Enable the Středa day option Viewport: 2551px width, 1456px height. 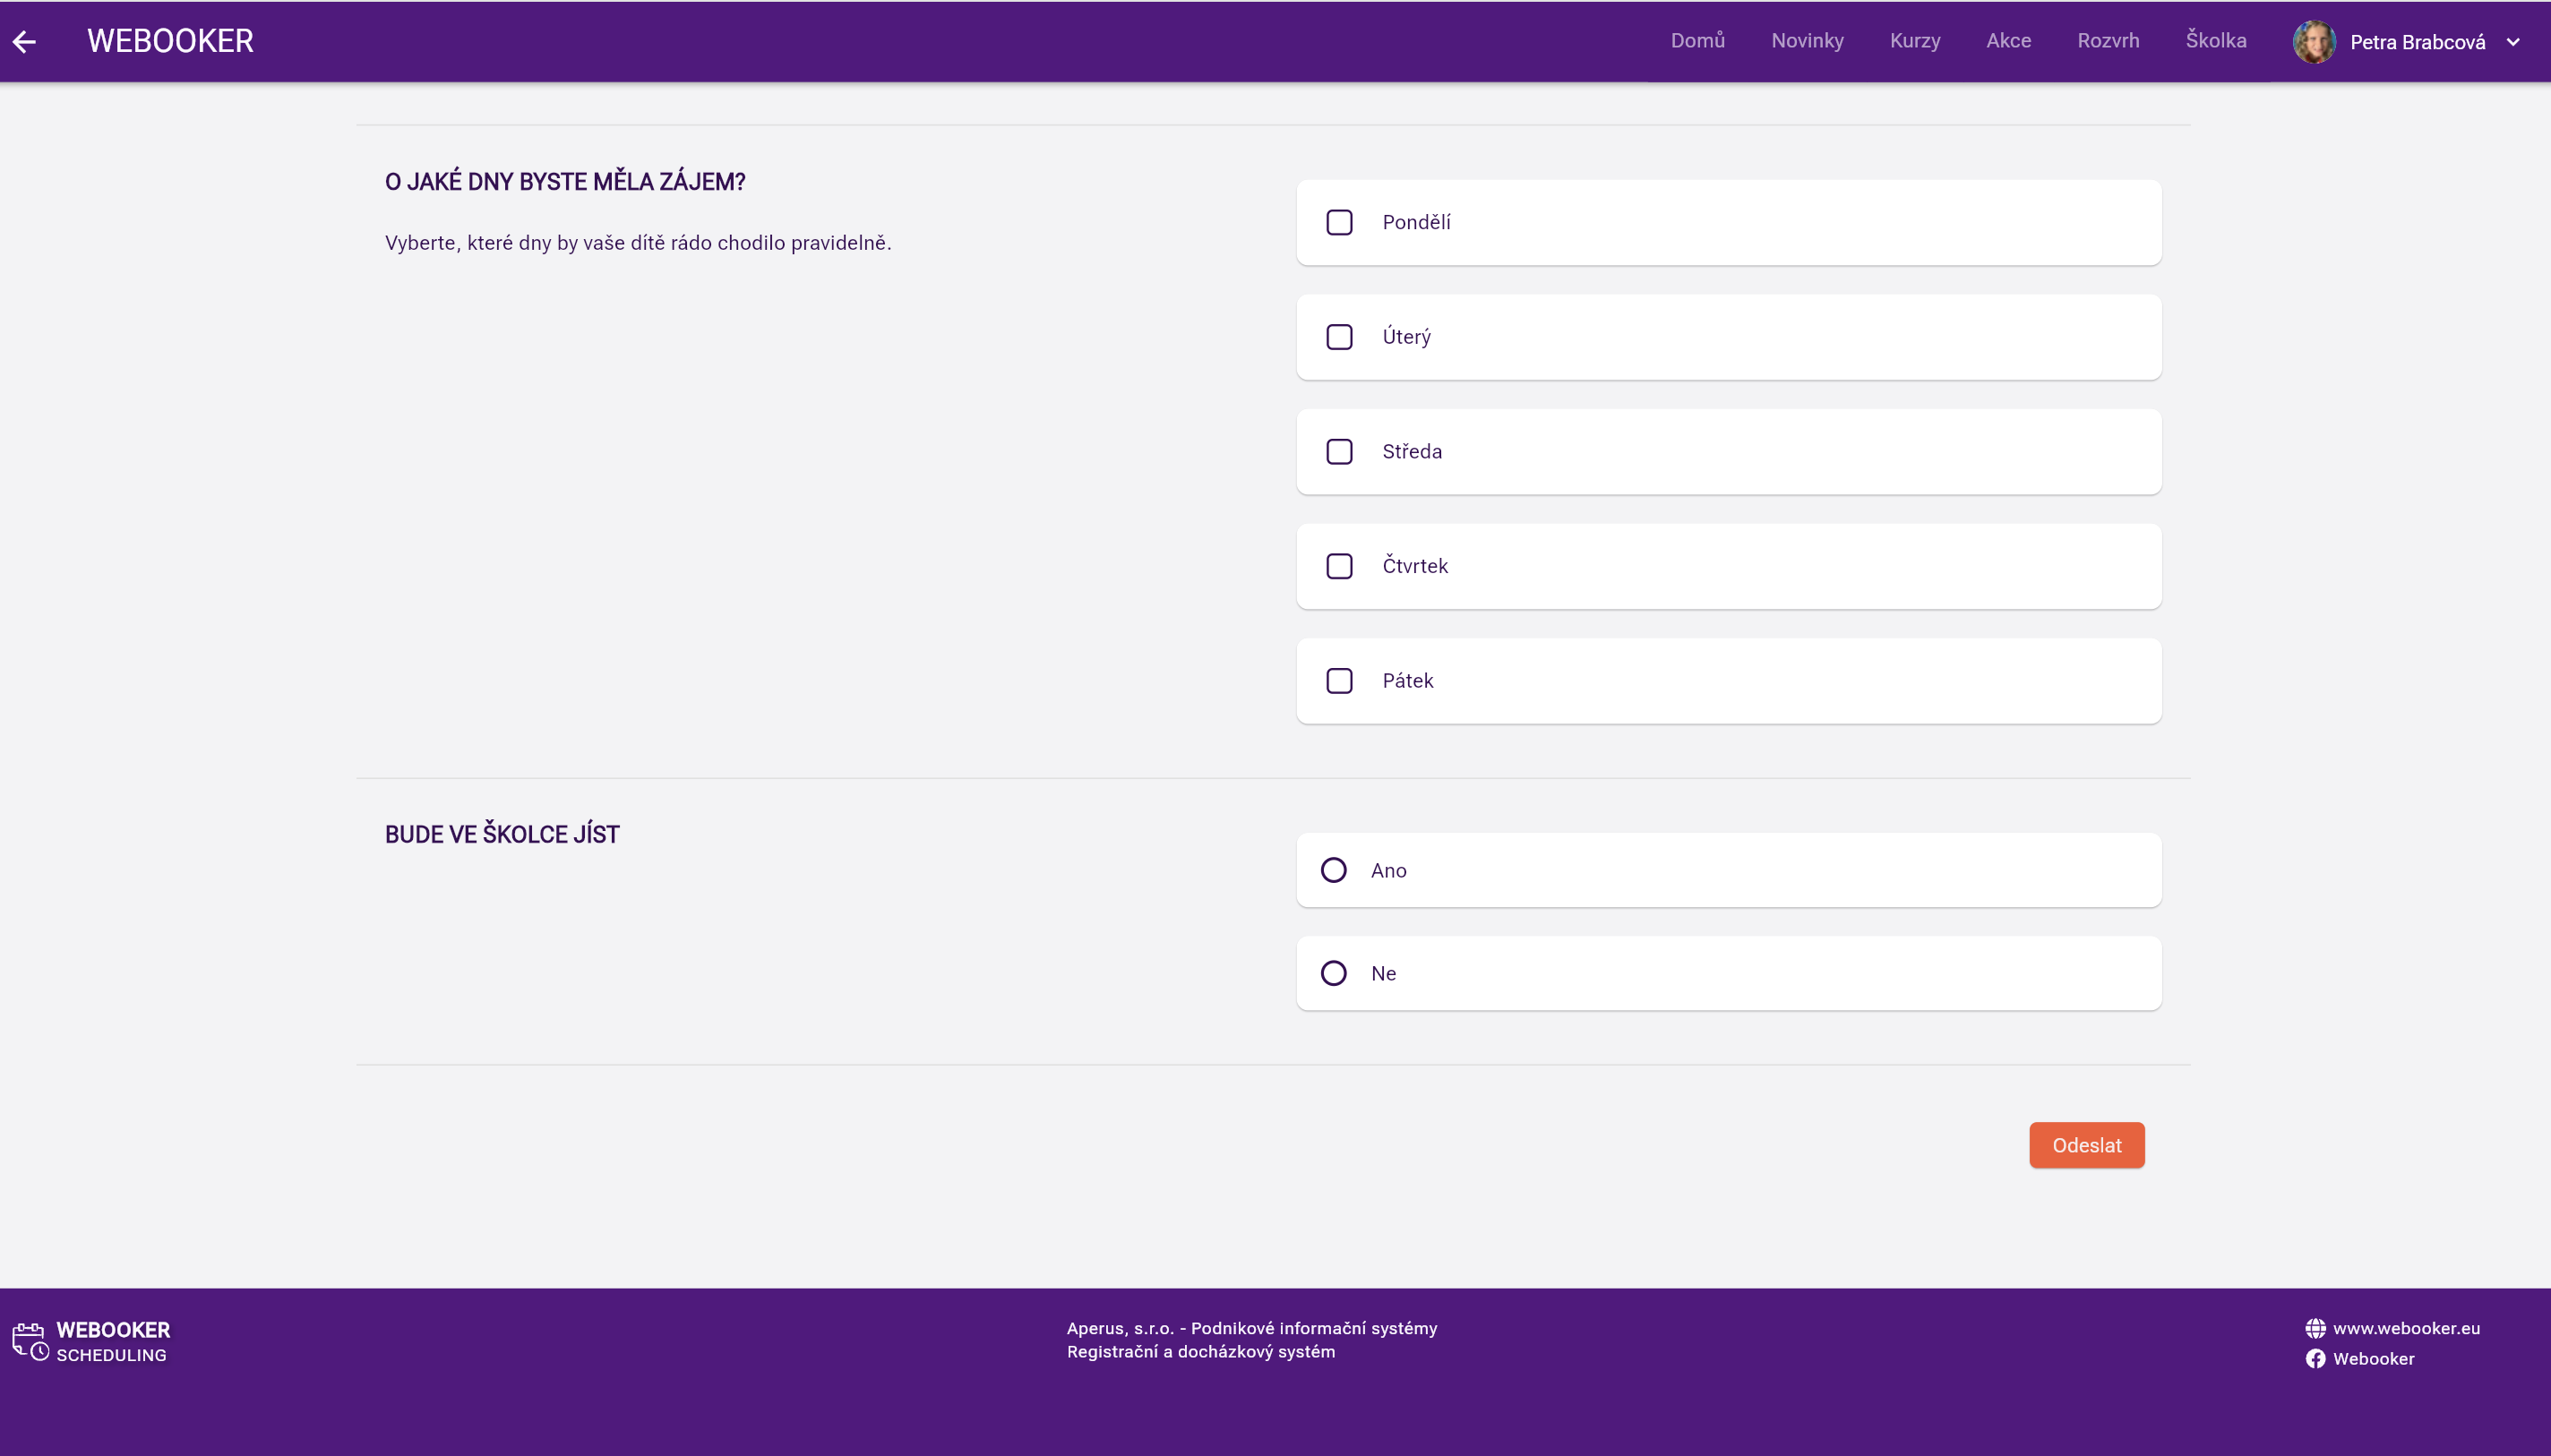1339,452
